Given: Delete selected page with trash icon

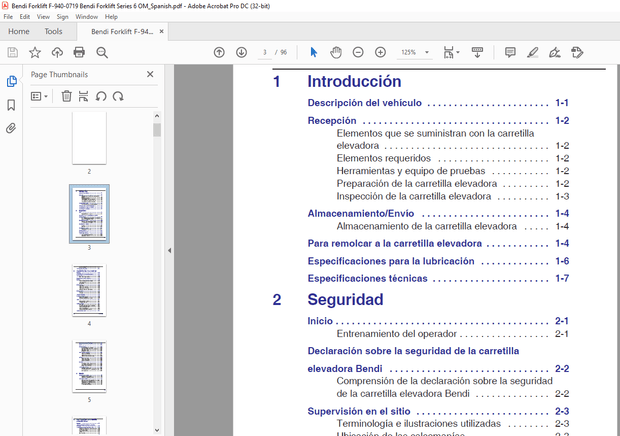Looking at the screenshot, I should point(66,96).
